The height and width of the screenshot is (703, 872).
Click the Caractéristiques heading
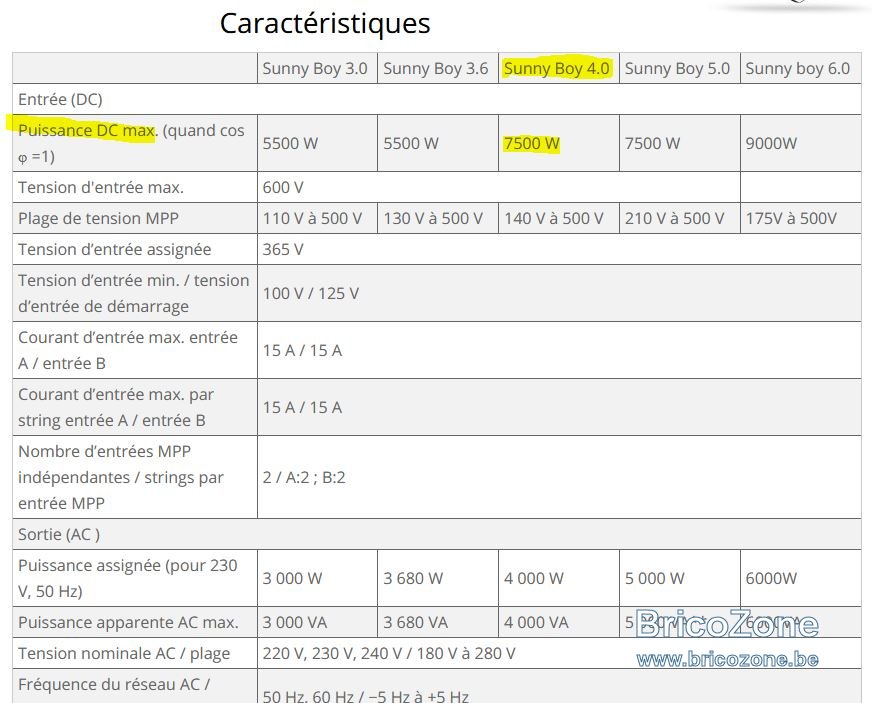pos(325,23)
